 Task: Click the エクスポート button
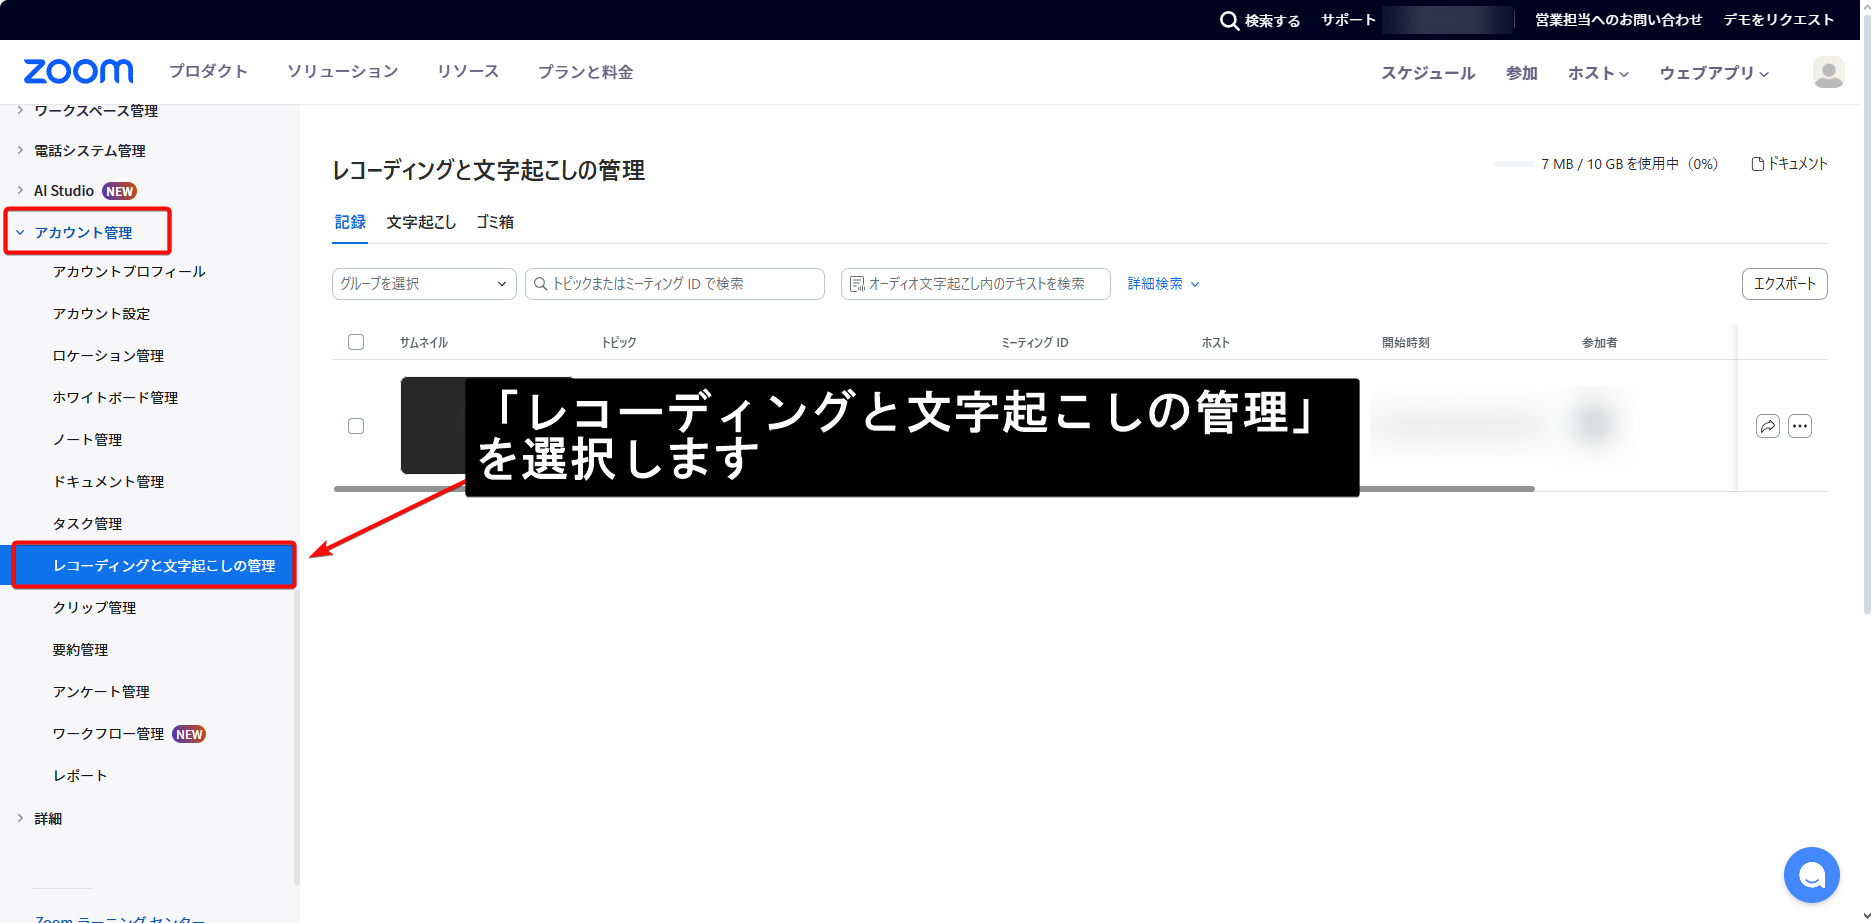(1784, 284)
